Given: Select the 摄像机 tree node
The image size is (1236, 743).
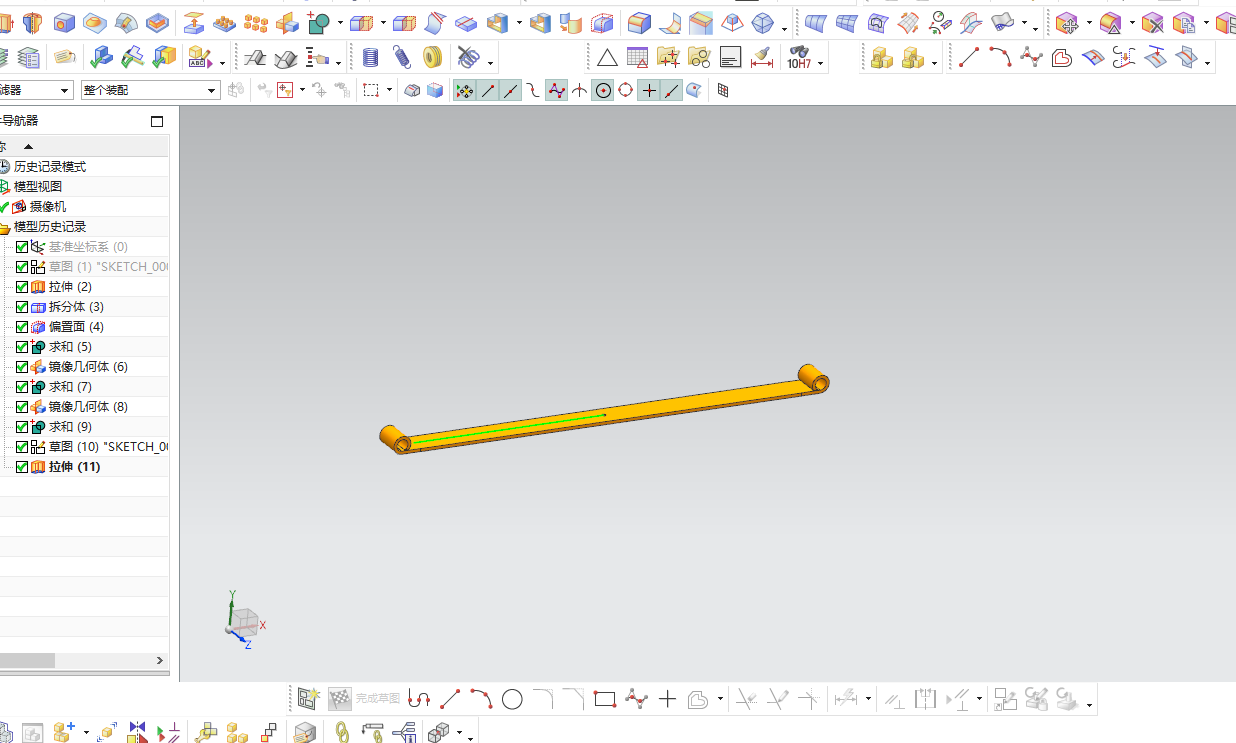Looking at the screenshot, I should (x=47, y=207).
